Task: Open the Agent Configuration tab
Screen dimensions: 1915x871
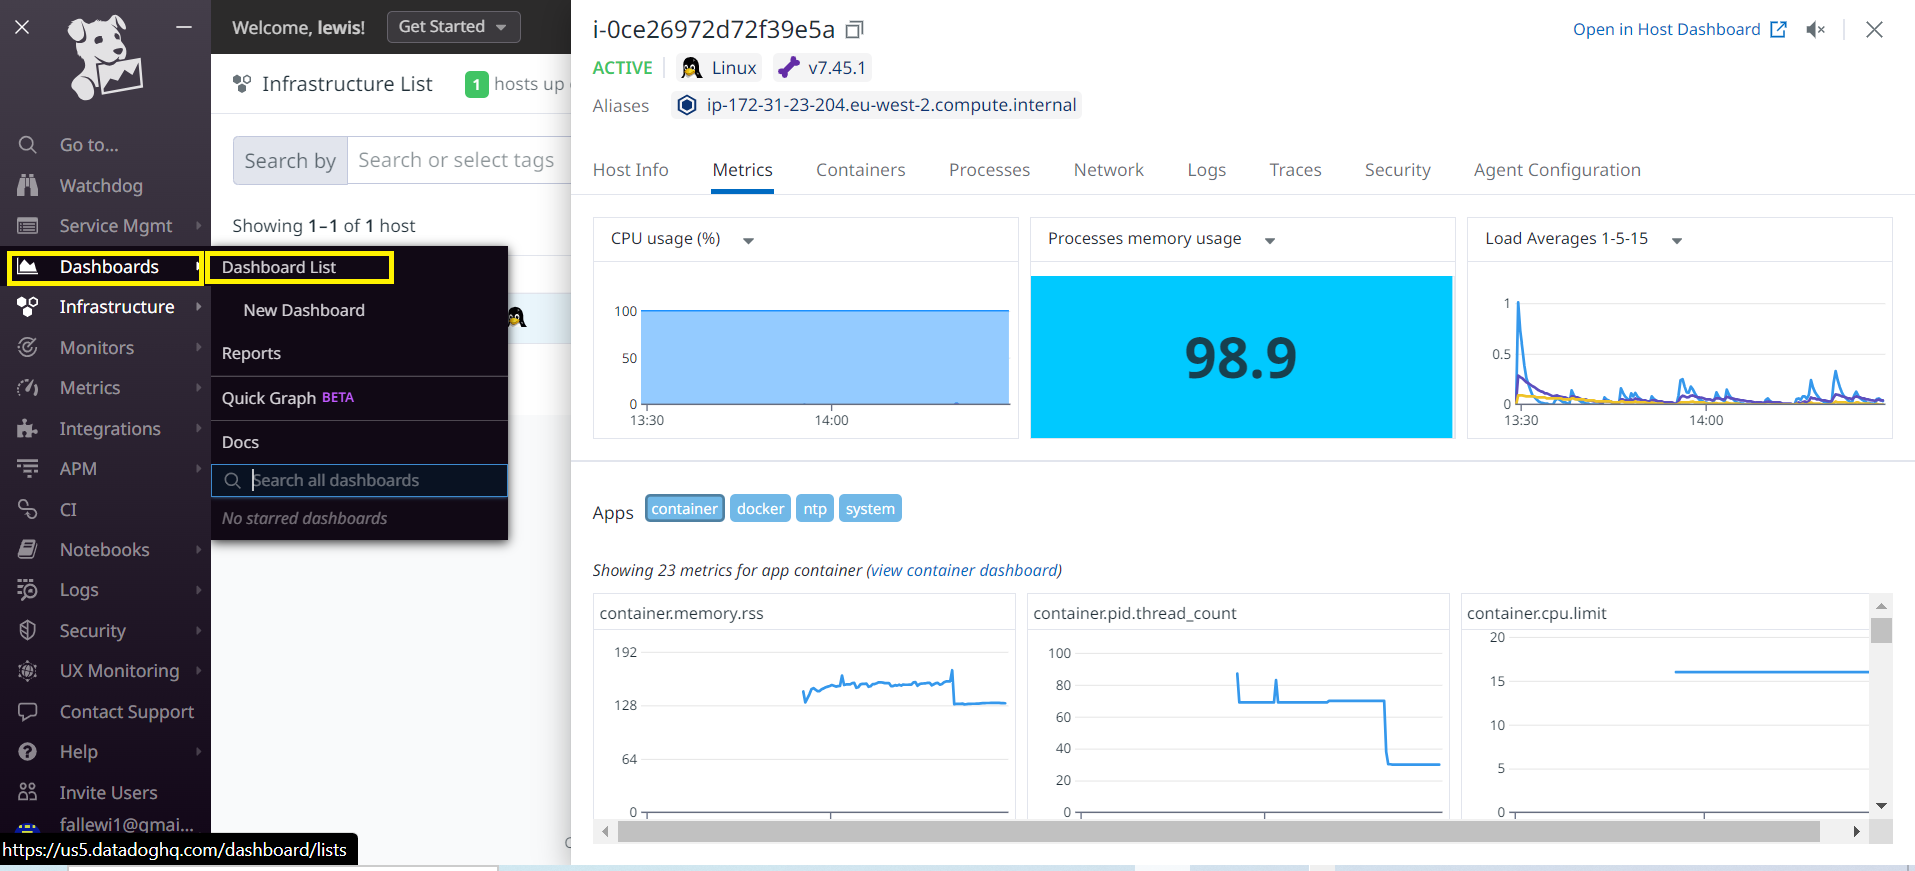Action: [1556, 170]
